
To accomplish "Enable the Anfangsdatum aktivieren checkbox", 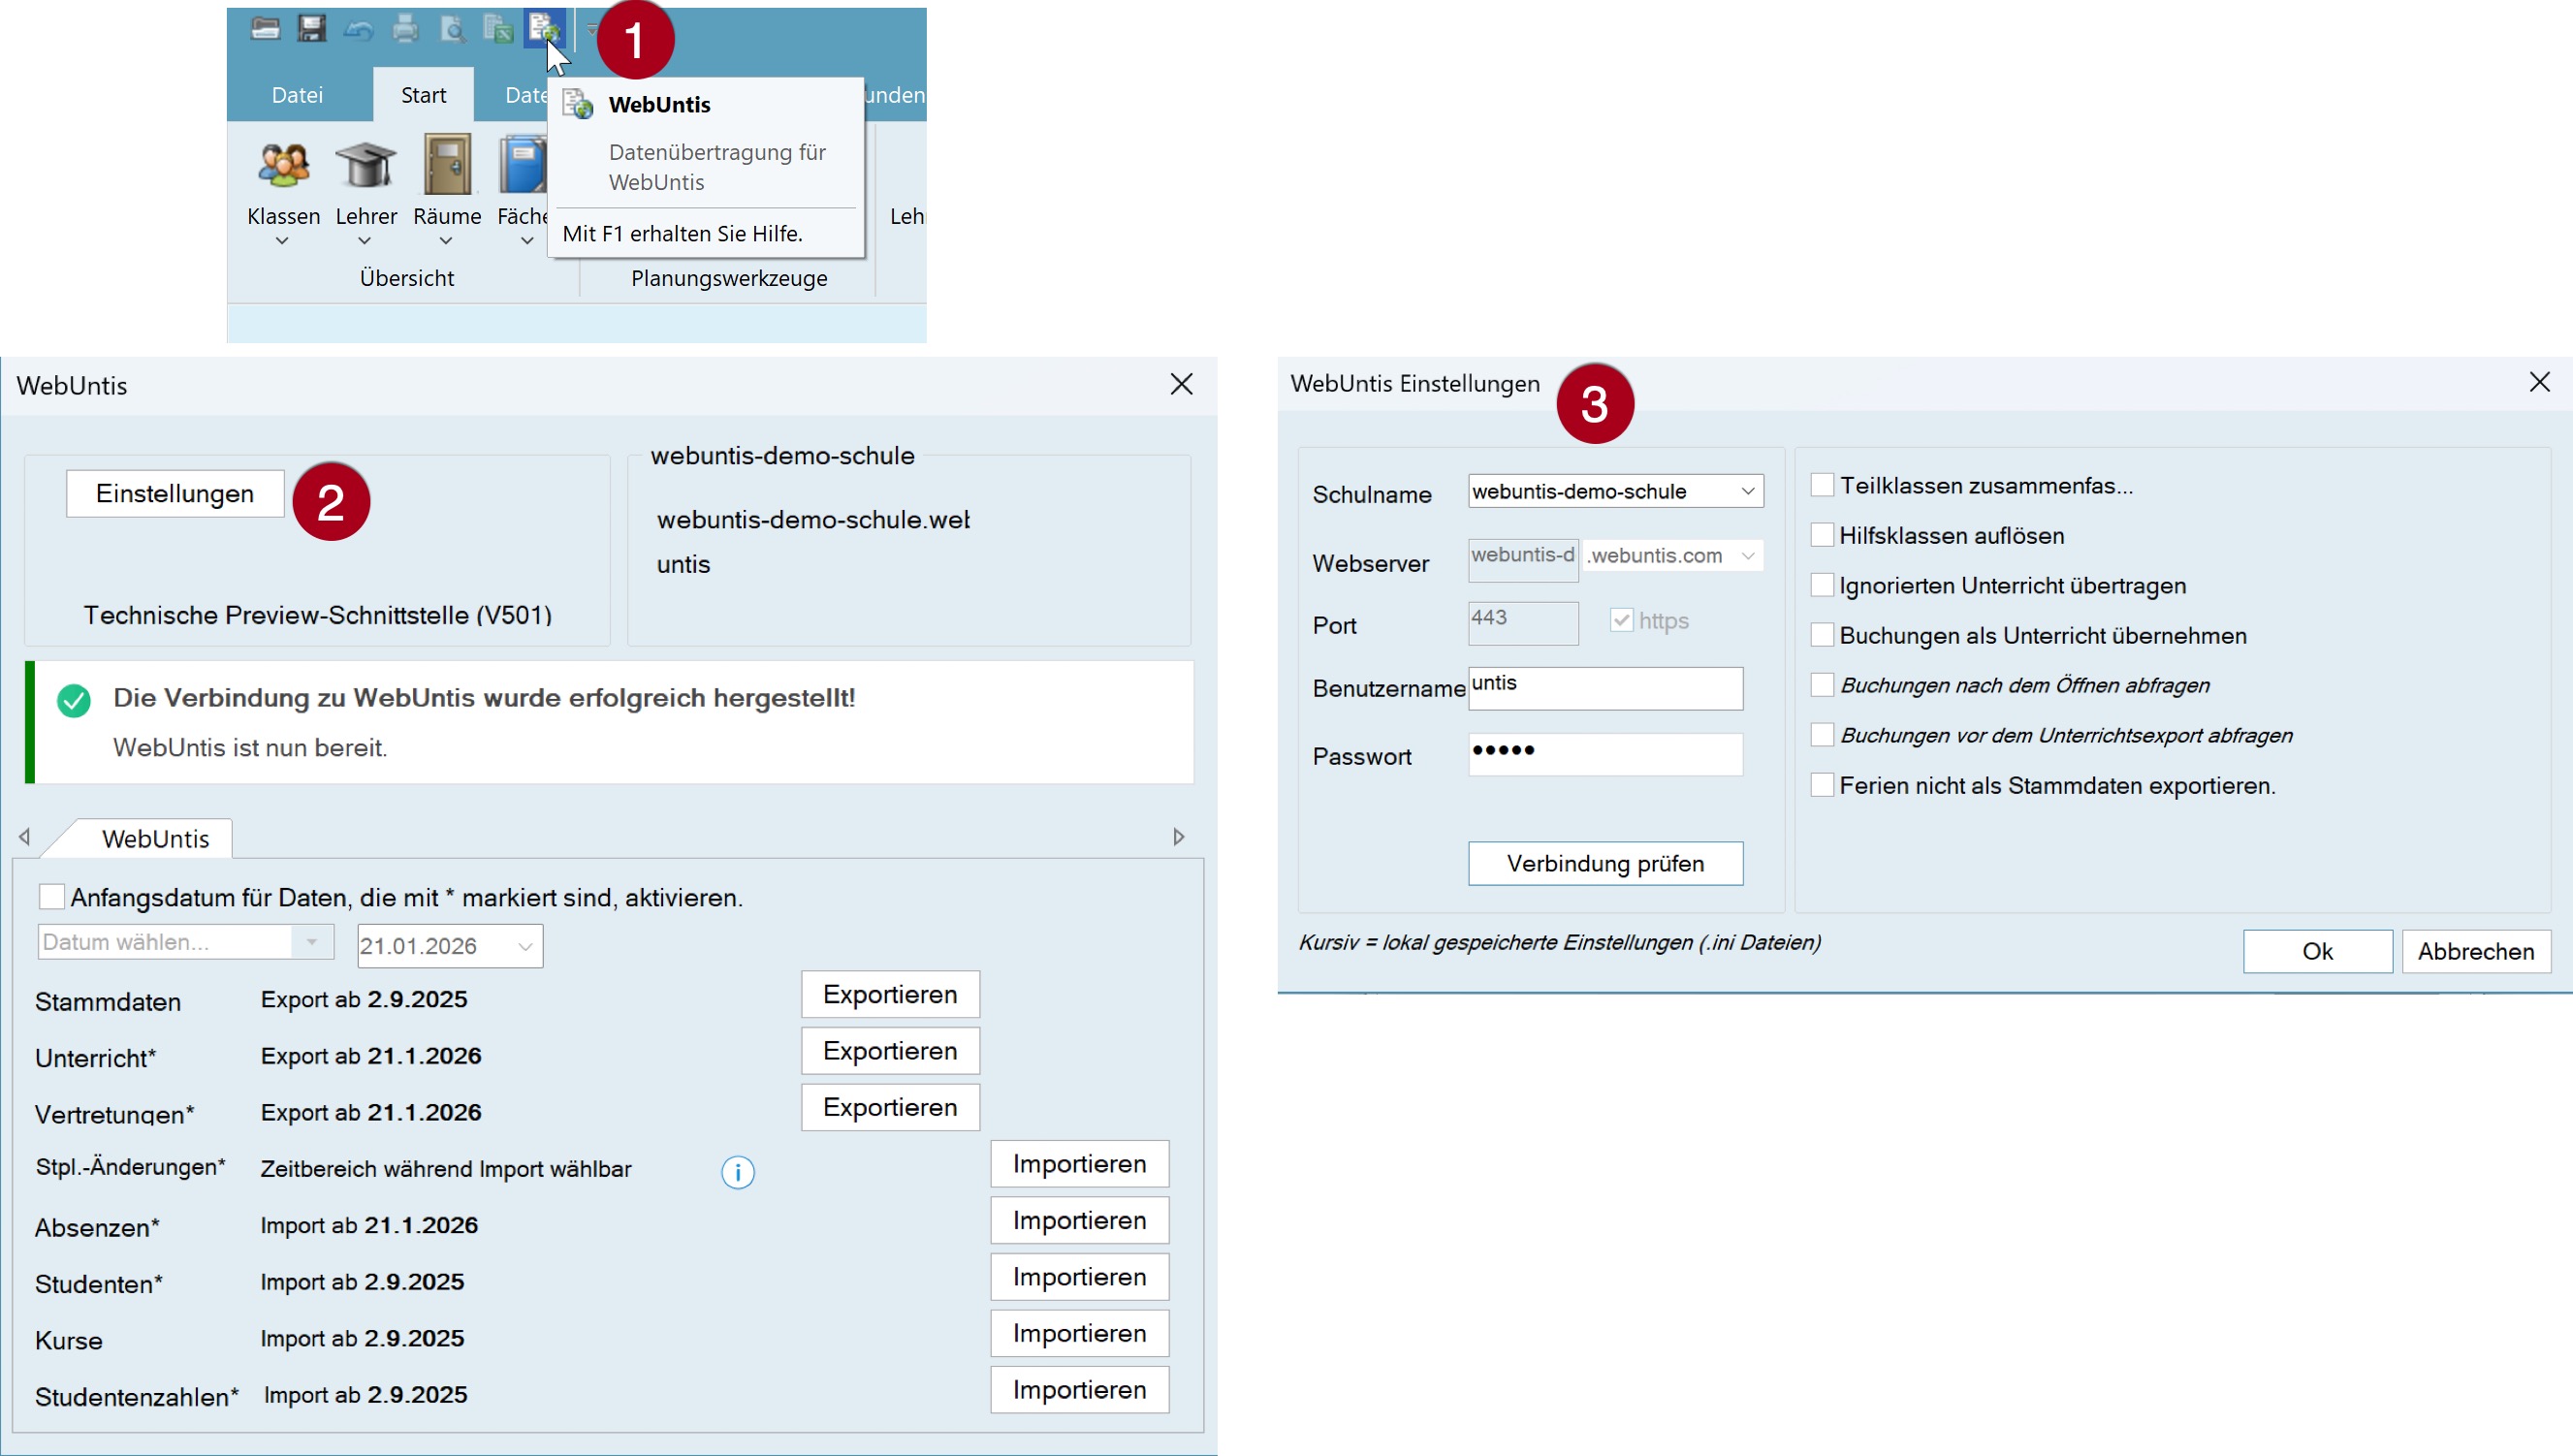I will tap(52, 897).
